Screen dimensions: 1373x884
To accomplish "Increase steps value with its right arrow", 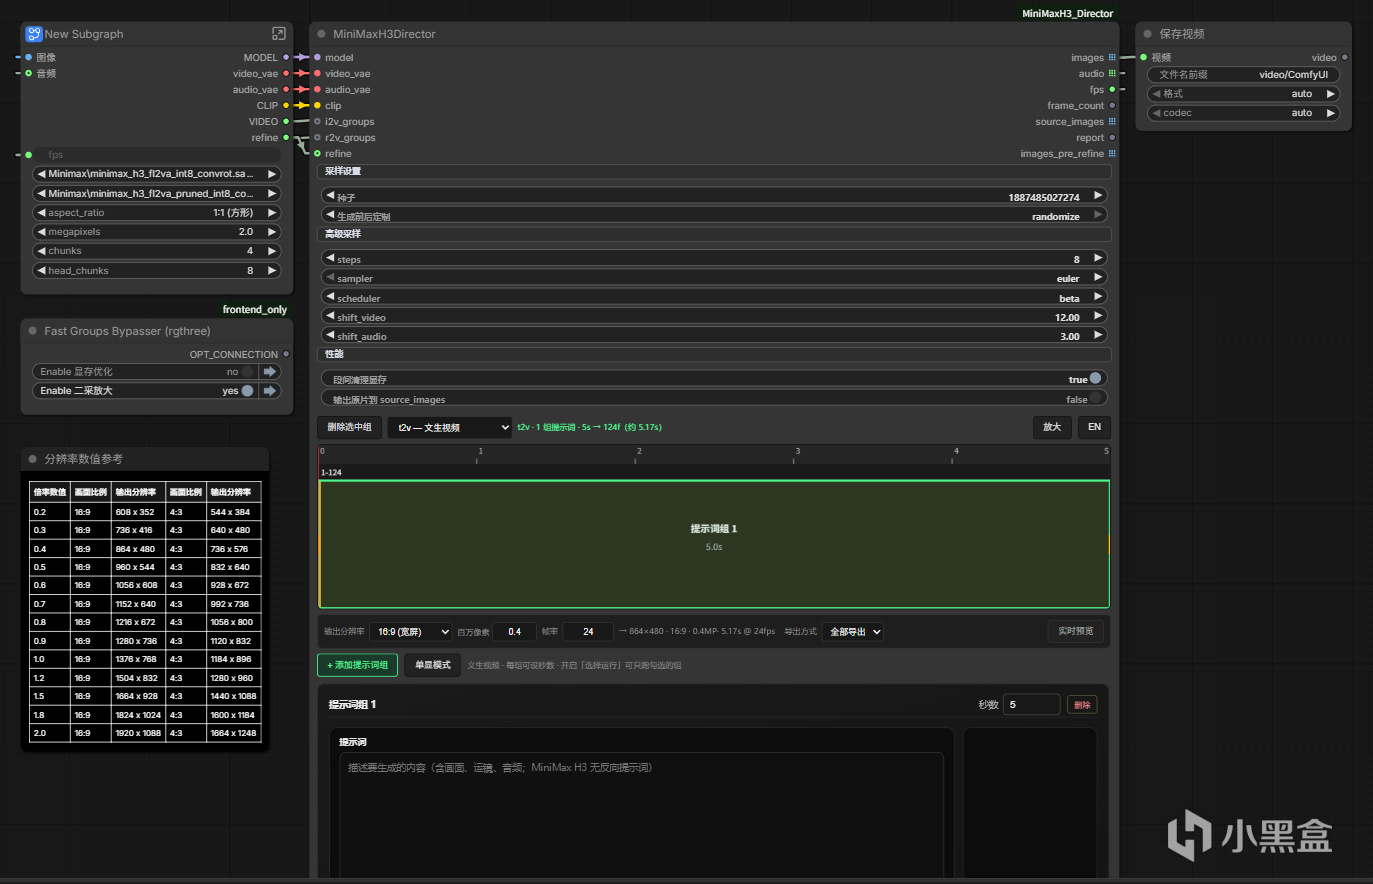I will 1097,258.
